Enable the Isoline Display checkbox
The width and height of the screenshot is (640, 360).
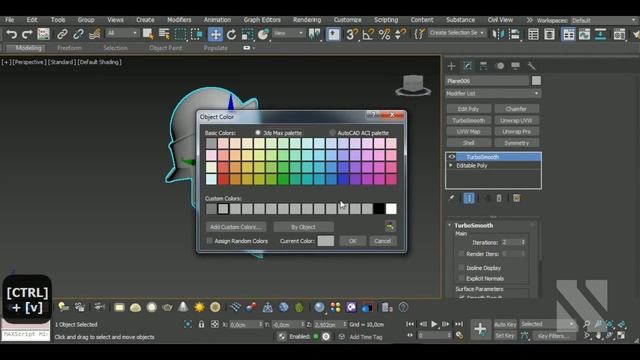461,268
